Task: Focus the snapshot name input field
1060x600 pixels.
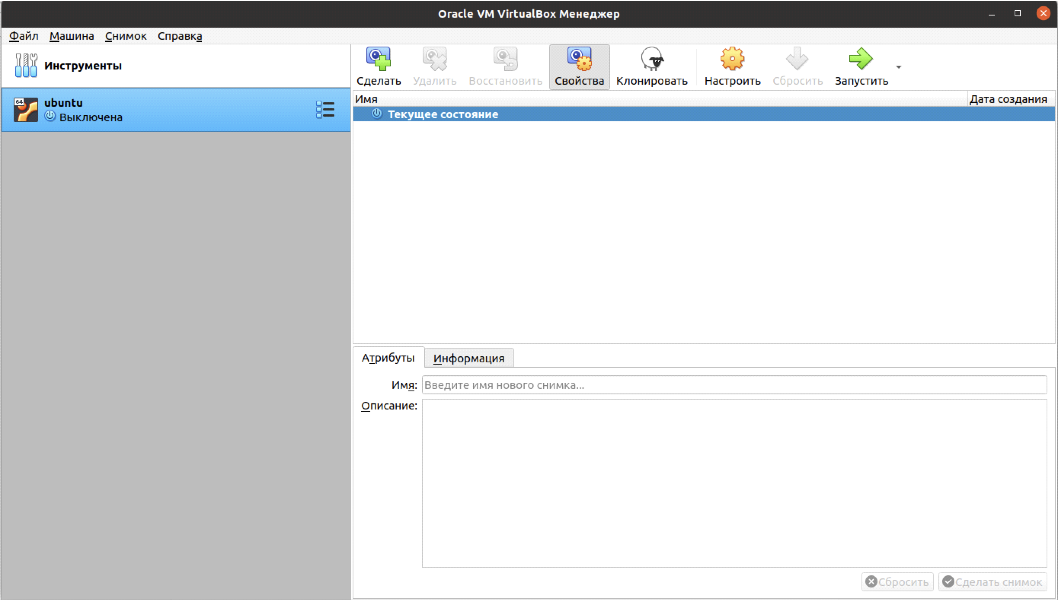Action: click(x=734, y=385)
